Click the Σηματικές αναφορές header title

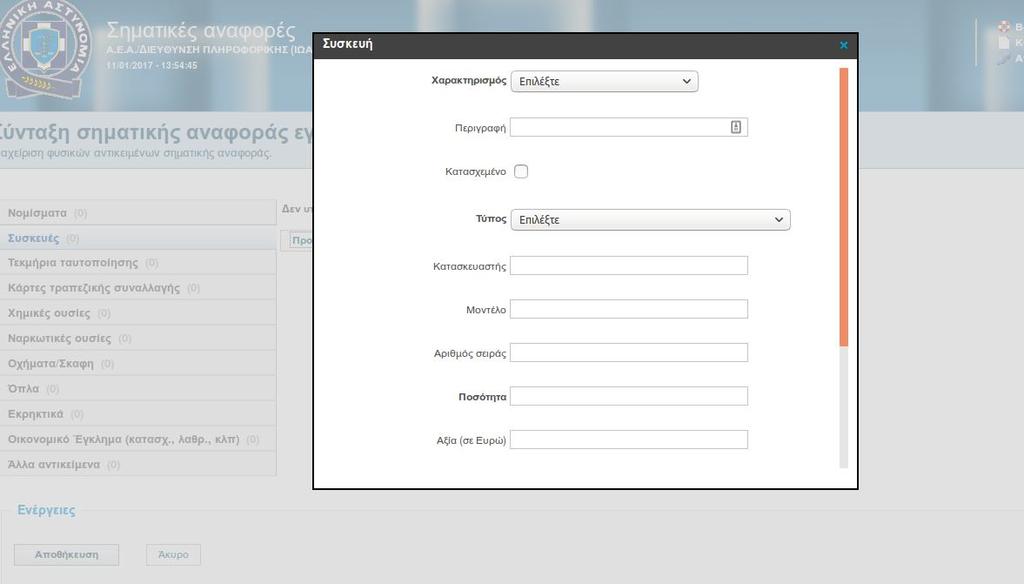(200, 30)
